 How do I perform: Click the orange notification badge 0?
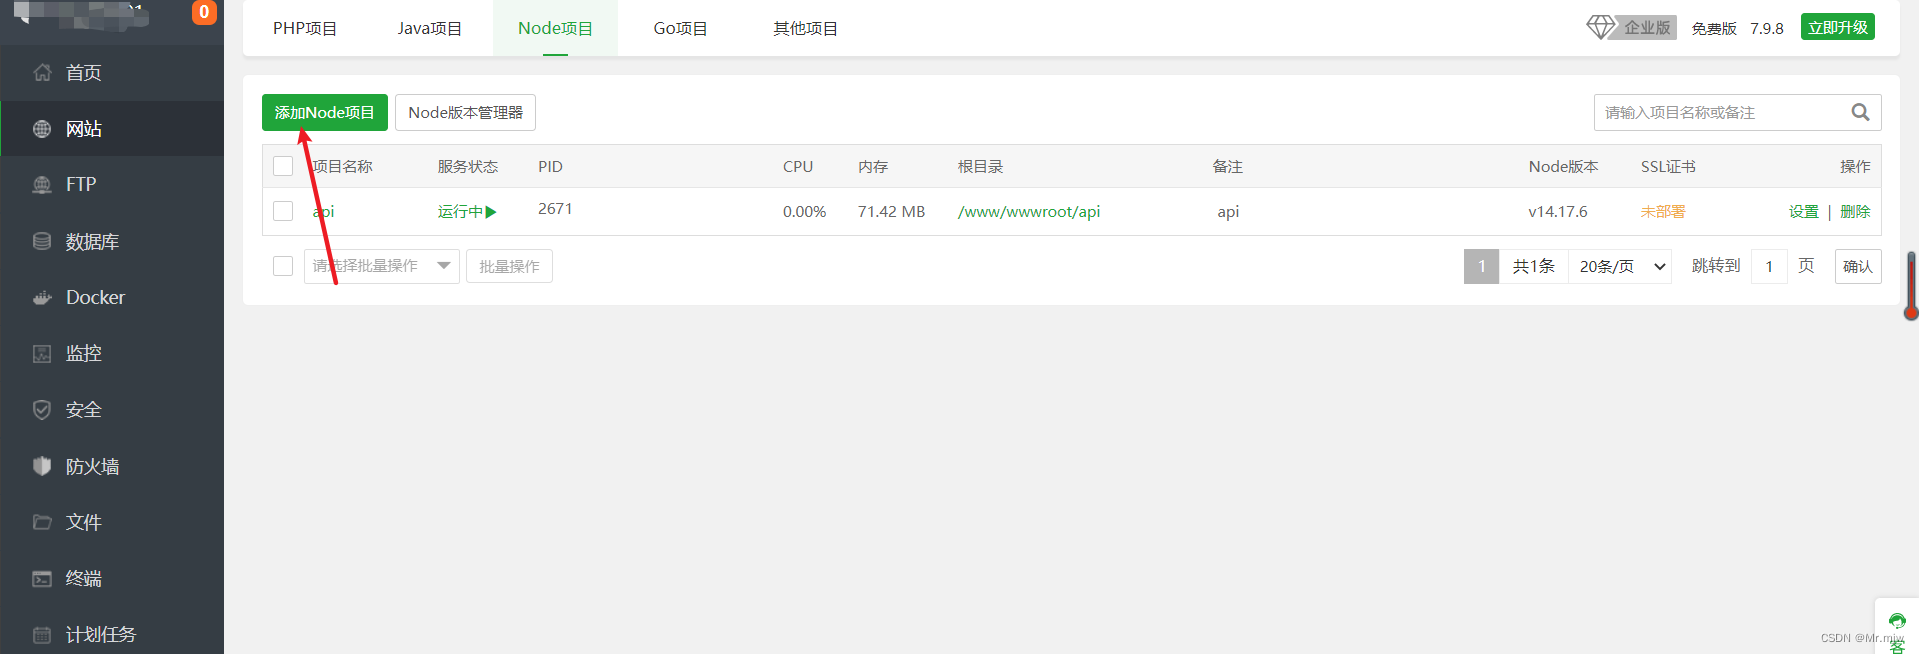pos(204,12)
